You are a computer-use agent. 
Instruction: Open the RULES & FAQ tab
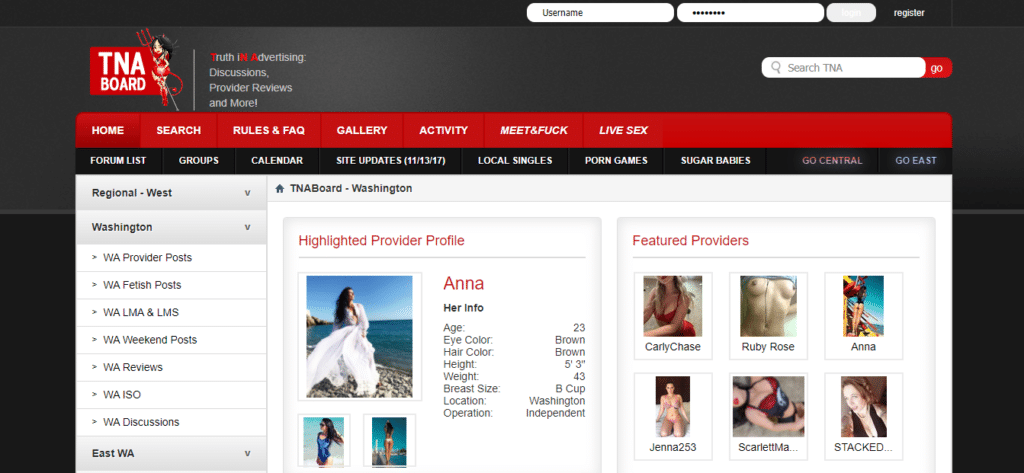269,130
